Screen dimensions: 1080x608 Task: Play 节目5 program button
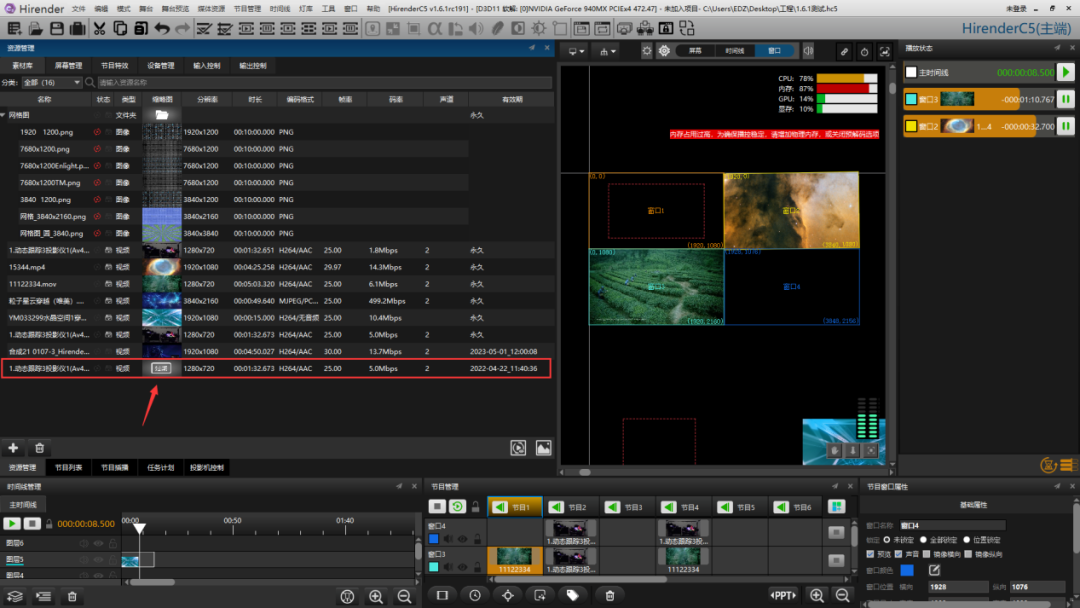(725, 507)
